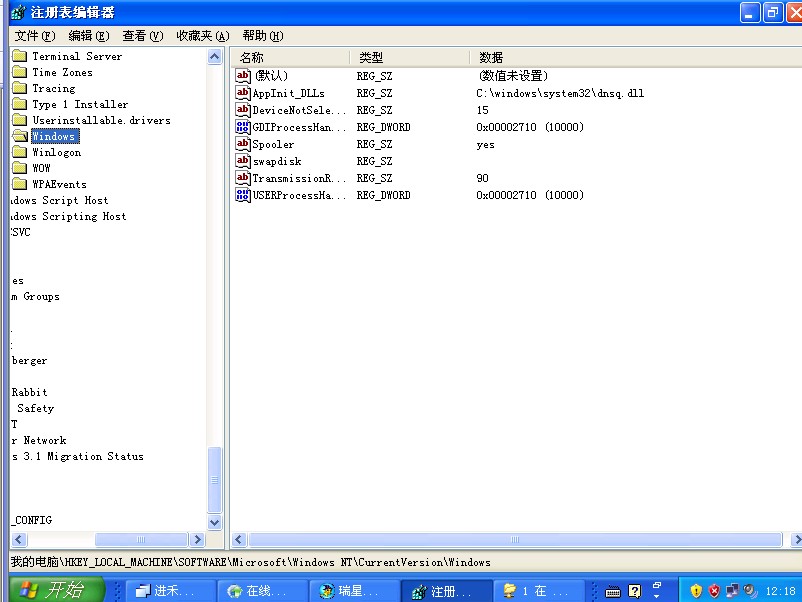This screenshot has width=802, height=602.
Task: Switch to the '1 在...' taskbar window
Action: [539, 591]
